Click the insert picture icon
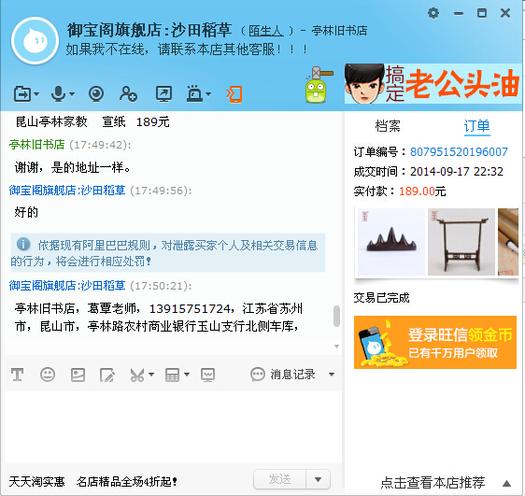 78,375
